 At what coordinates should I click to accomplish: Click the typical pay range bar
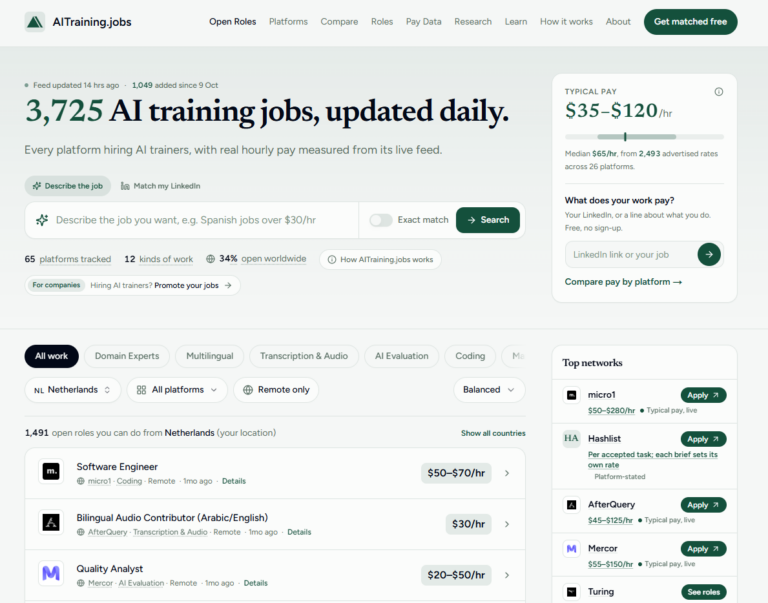[644, 137]
